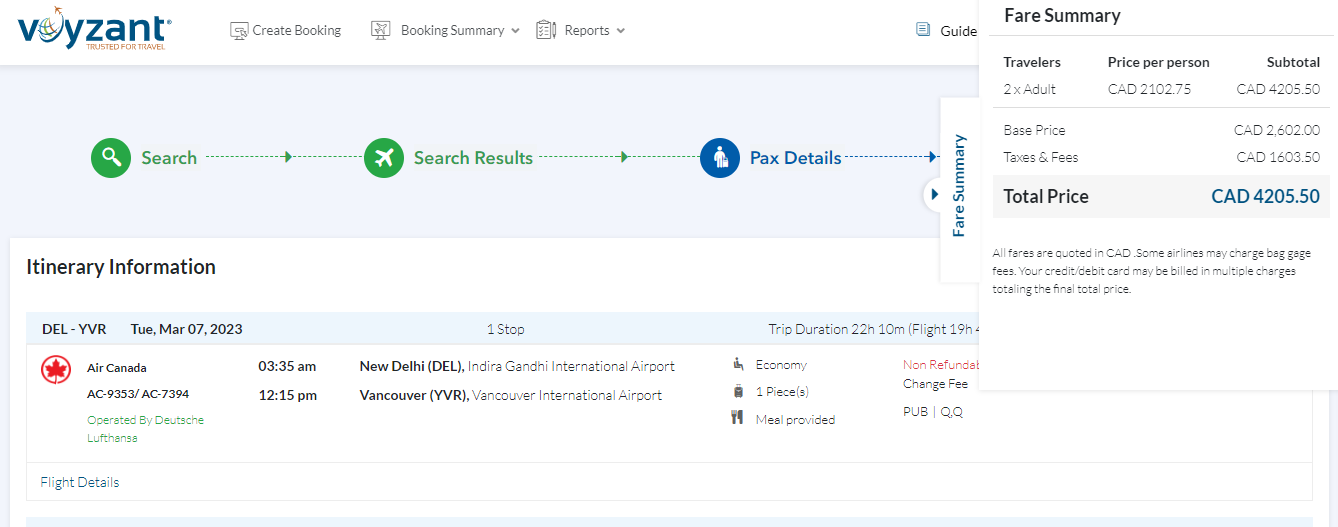Click the baggage icon beside 1 Piece(s)
Screen dimensions: 1338x527
click(738, 391)
